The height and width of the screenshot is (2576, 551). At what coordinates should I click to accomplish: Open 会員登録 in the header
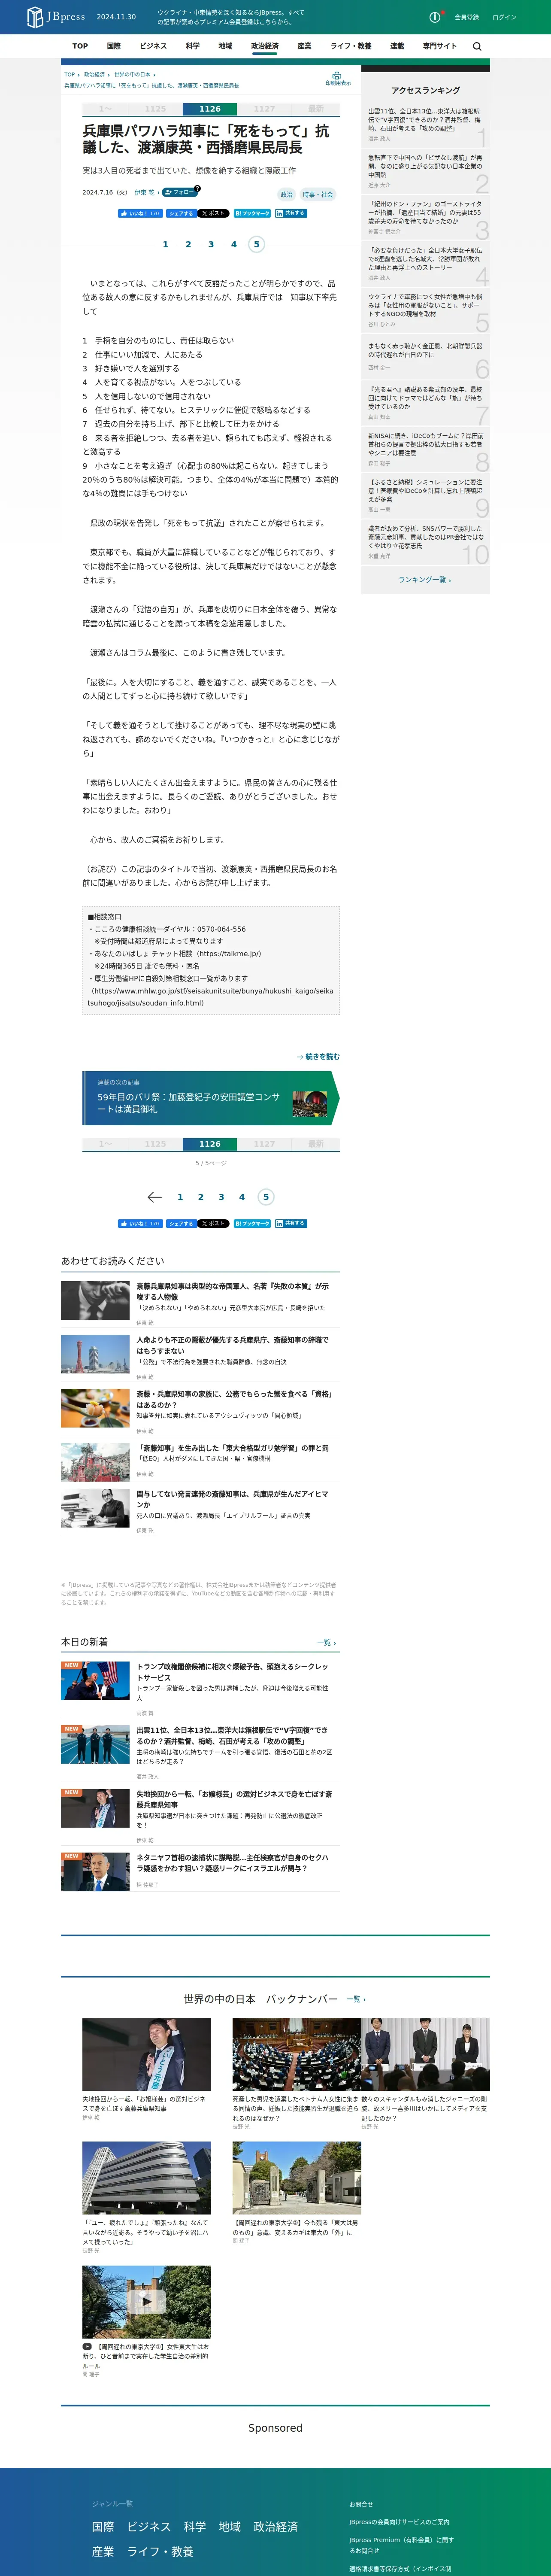click(466, 17)
